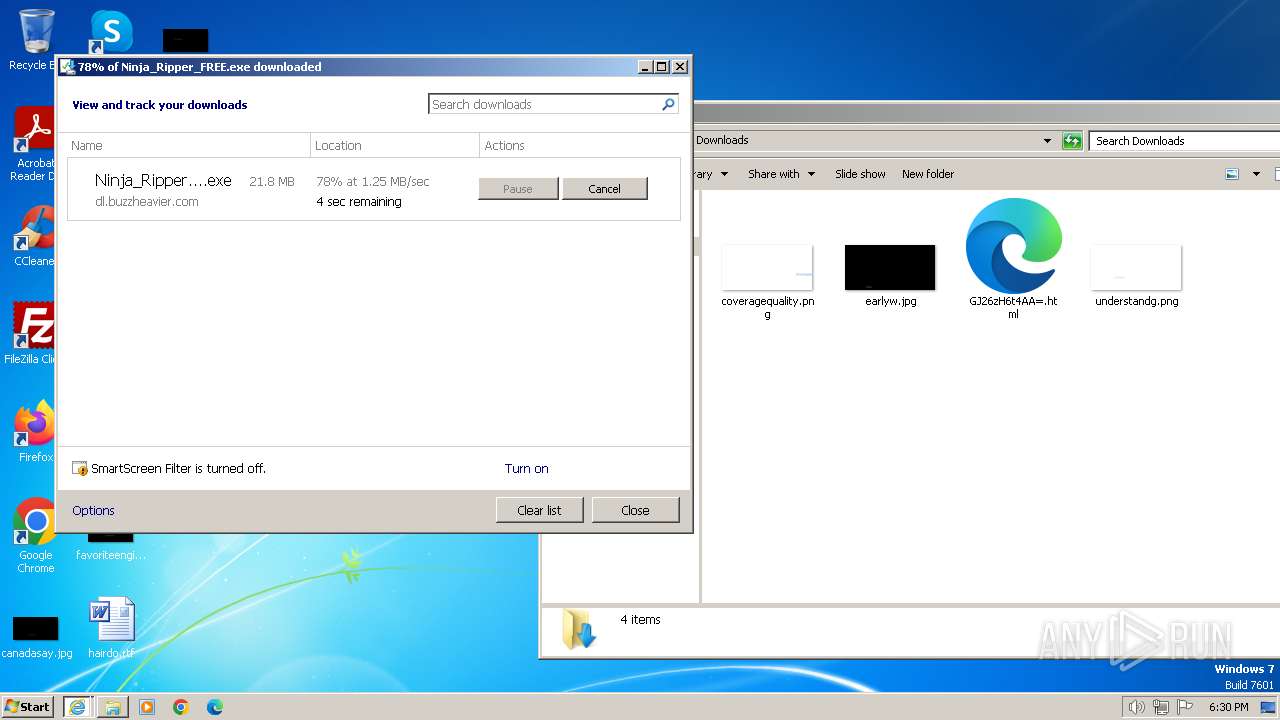Click the search magnifier icon in downloads

(668, 104)
